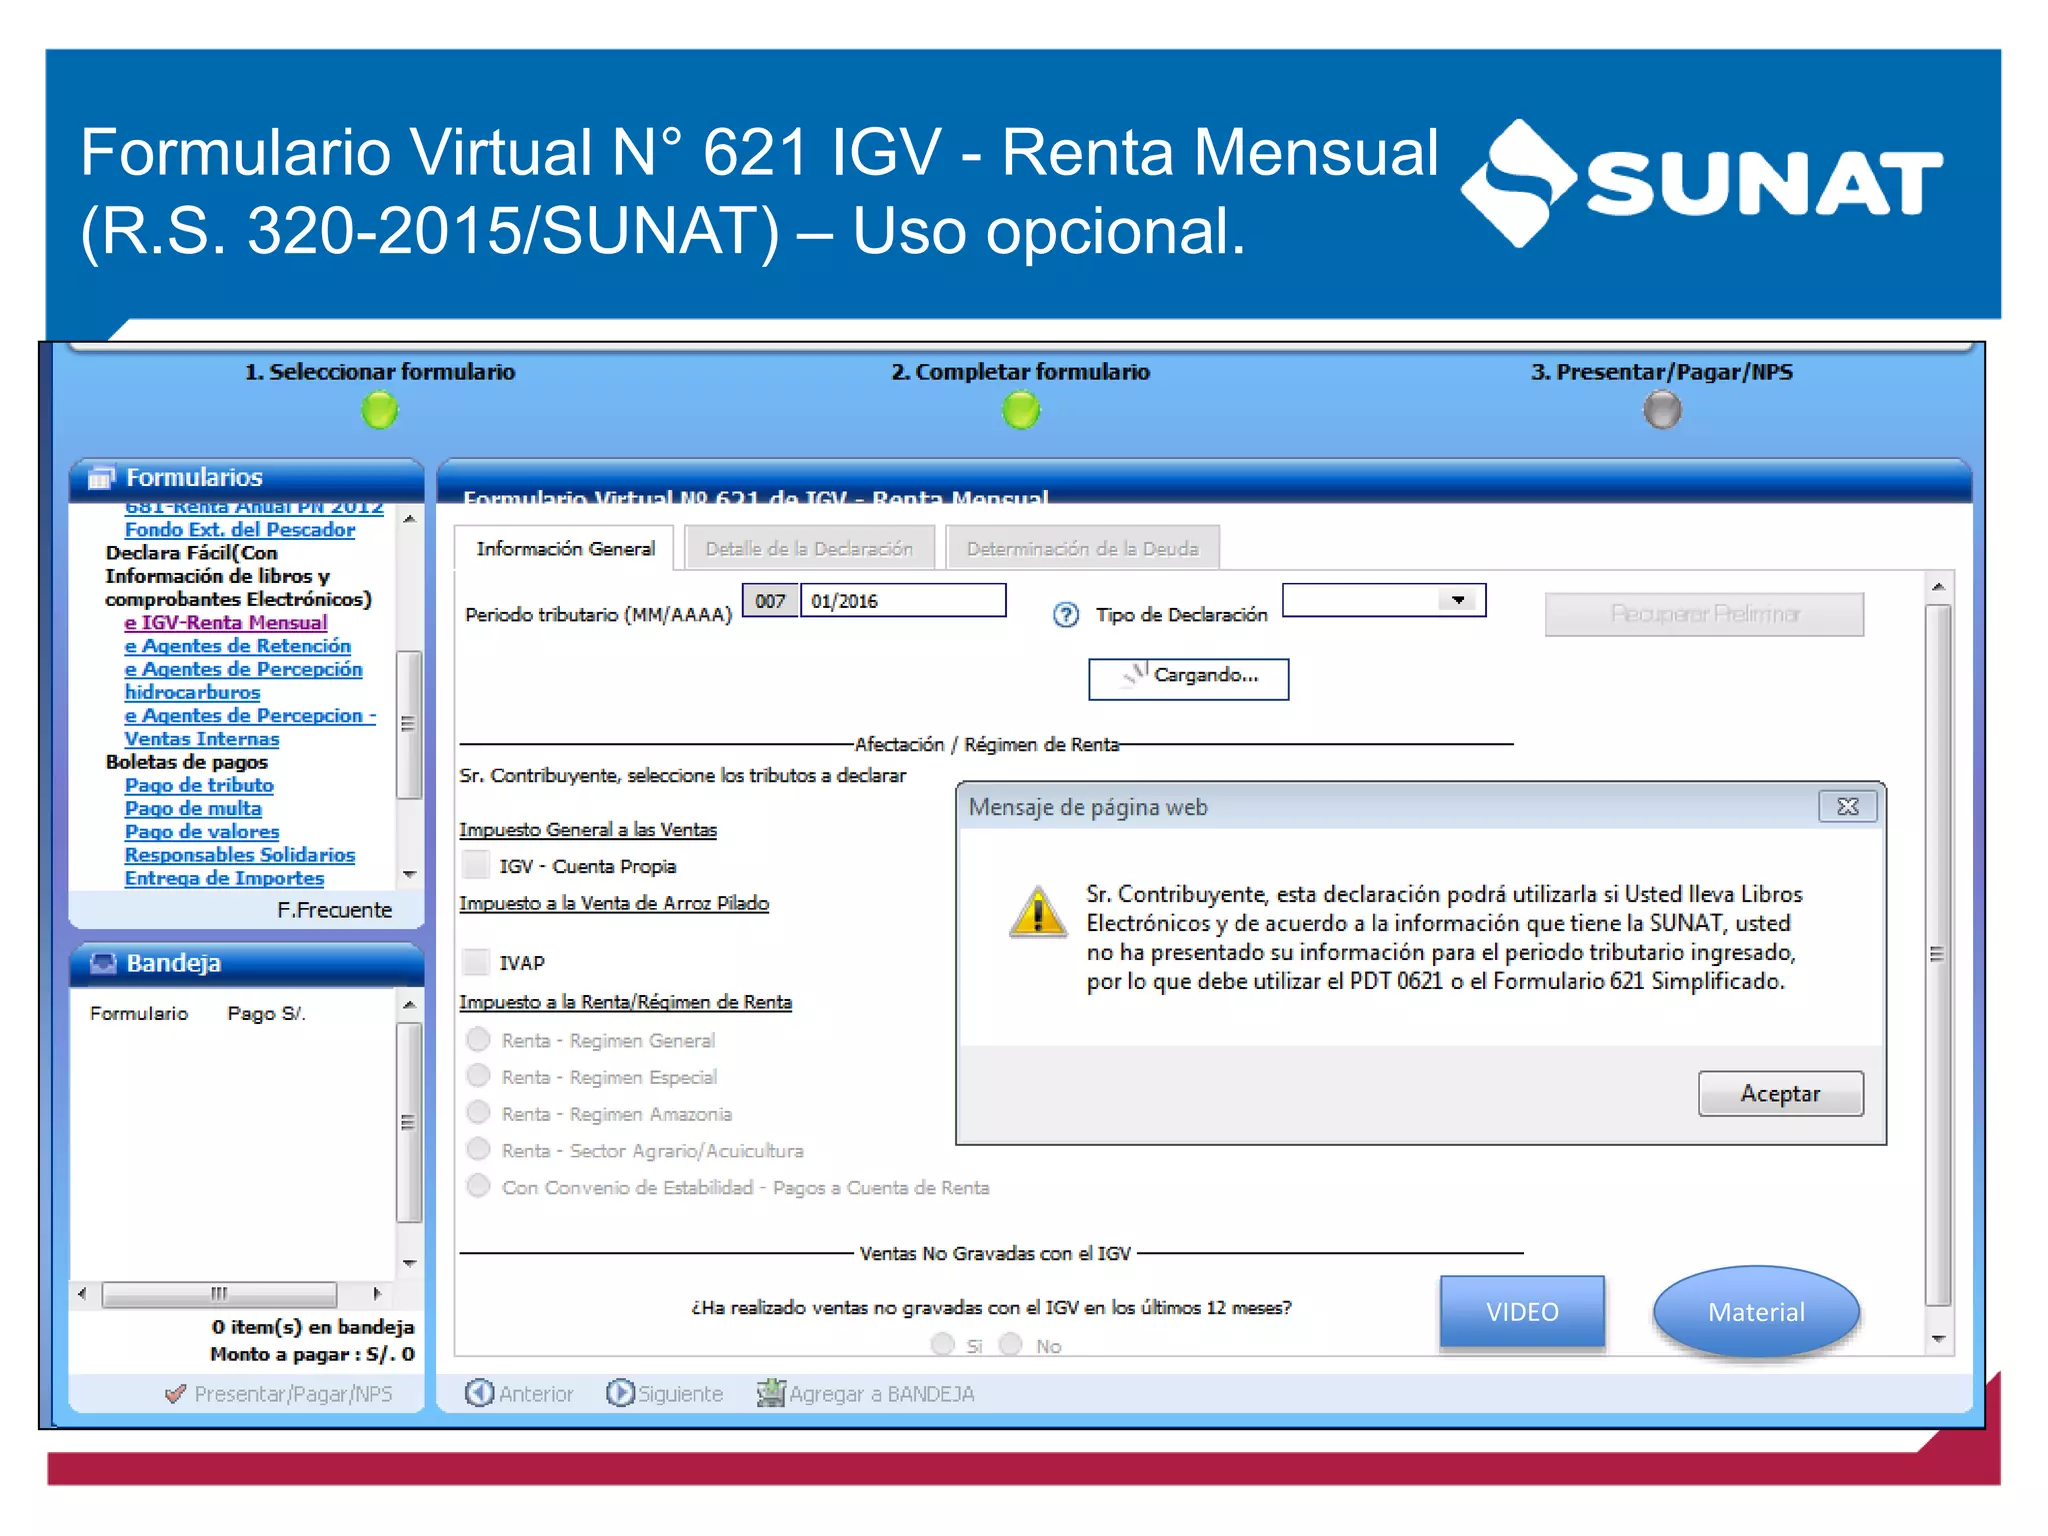2048x1536 pixels.
Task: Click down arrow of Bandeja vertical scrollbar
Action: tap(409, 1264)
